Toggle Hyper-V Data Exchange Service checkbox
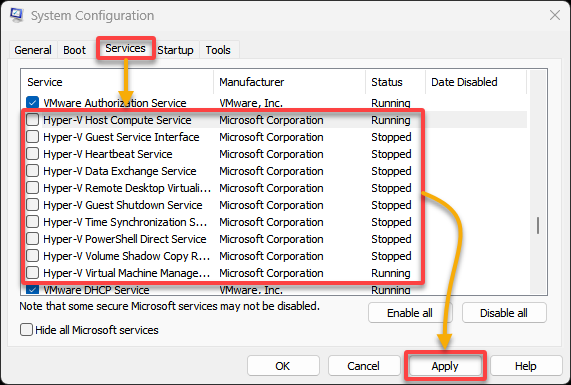Screen dimensions: 571x385 [x=32, y=170]
